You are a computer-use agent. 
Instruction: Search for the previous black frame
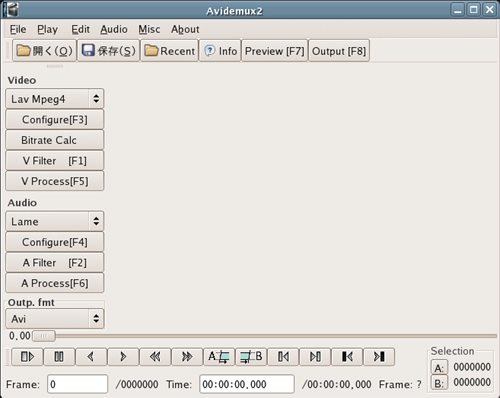[x=283, y=357]
